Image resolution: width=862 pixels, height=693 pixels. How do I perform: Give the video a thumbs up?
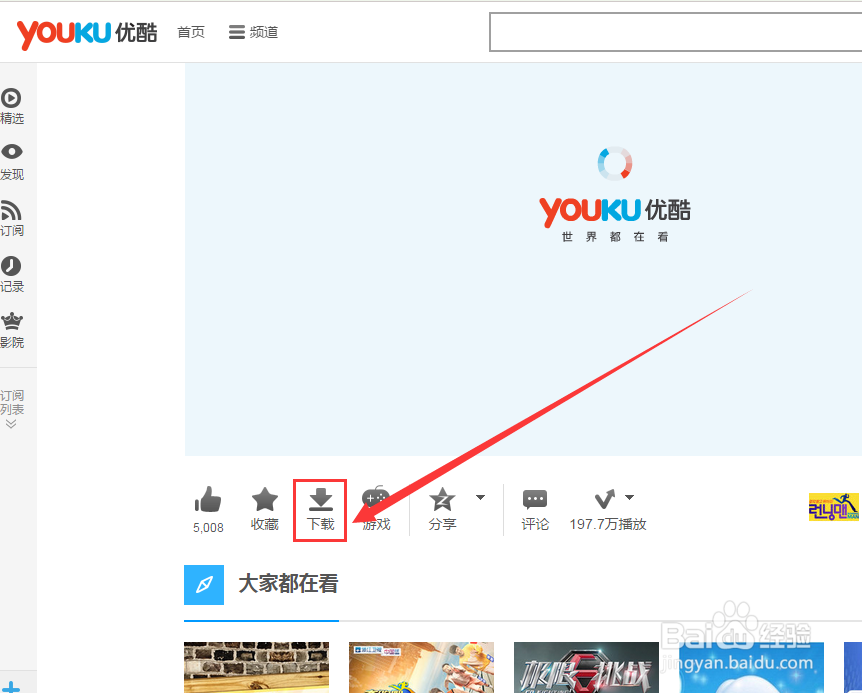(207, 497)
